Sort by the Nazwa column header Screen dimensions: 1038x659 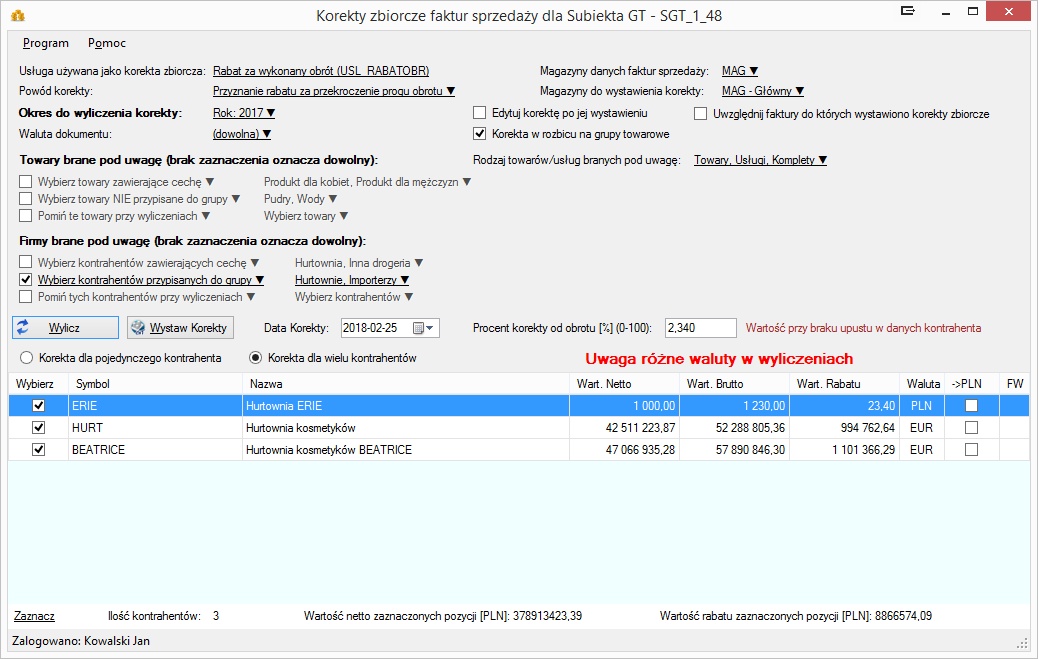(406, 383)
